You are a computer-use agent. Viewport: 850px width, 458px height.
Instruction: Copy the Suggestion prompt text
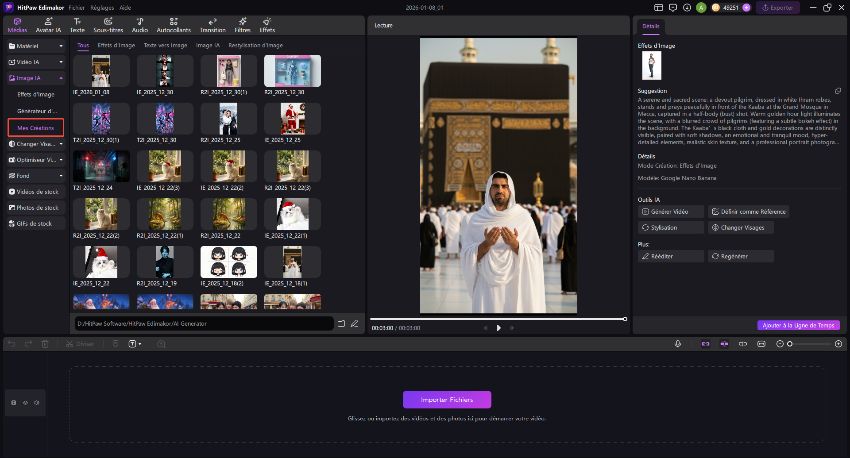pyautogui.click(x=838, y=90)
